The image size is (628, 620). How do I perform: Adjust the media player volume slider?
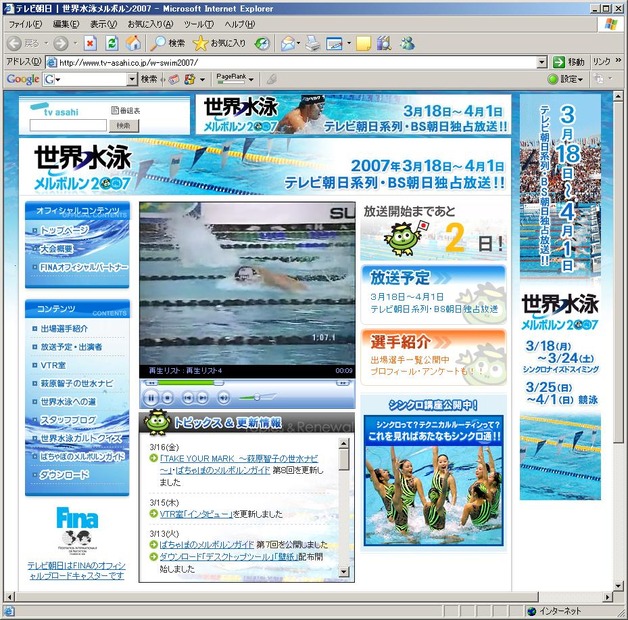[257, 397]
